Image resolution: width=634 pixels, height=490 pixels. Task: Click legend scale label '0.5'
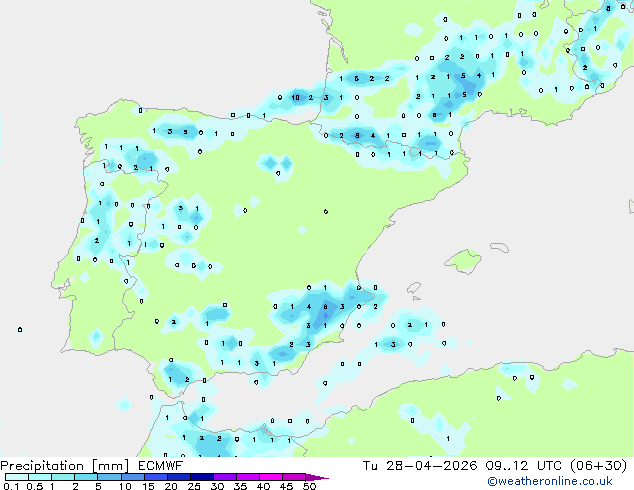(35, 486)
